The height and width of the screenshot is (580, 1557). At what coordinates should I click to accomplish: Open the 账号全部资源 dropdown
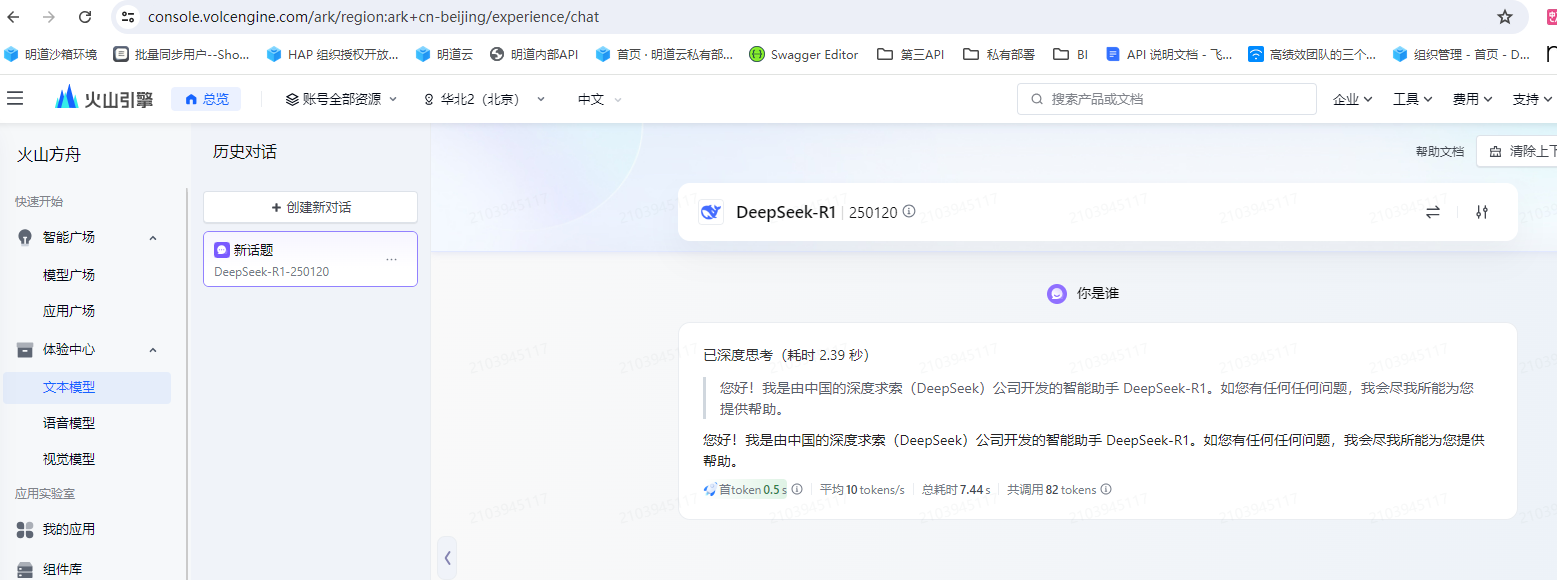point(341,99)
